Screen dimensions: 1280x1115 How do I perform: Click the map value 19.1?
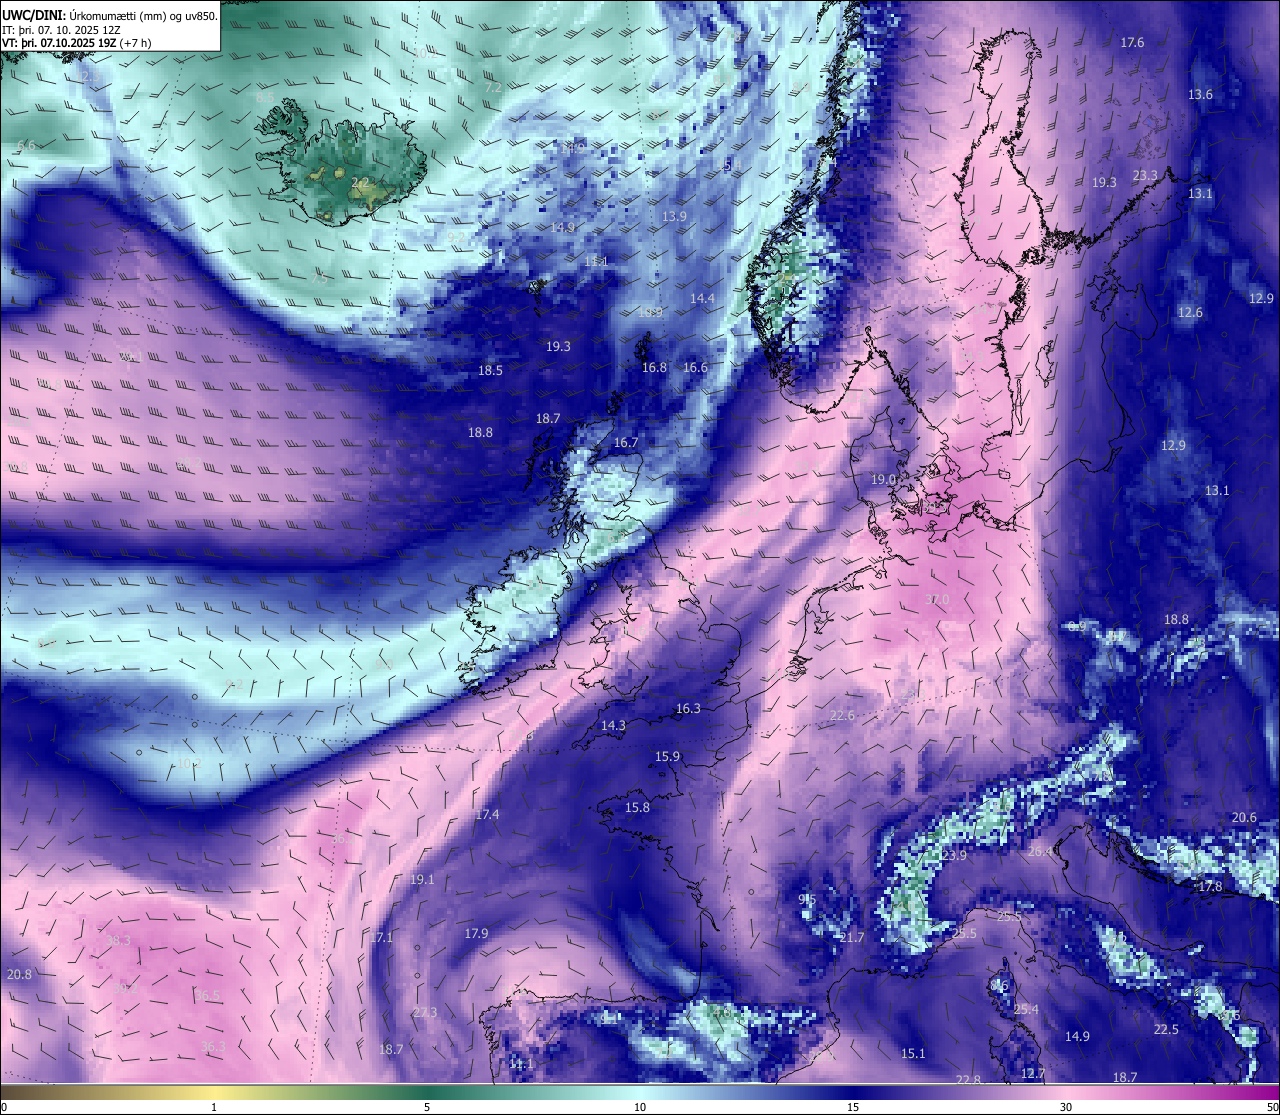click(x=422, y=880)
